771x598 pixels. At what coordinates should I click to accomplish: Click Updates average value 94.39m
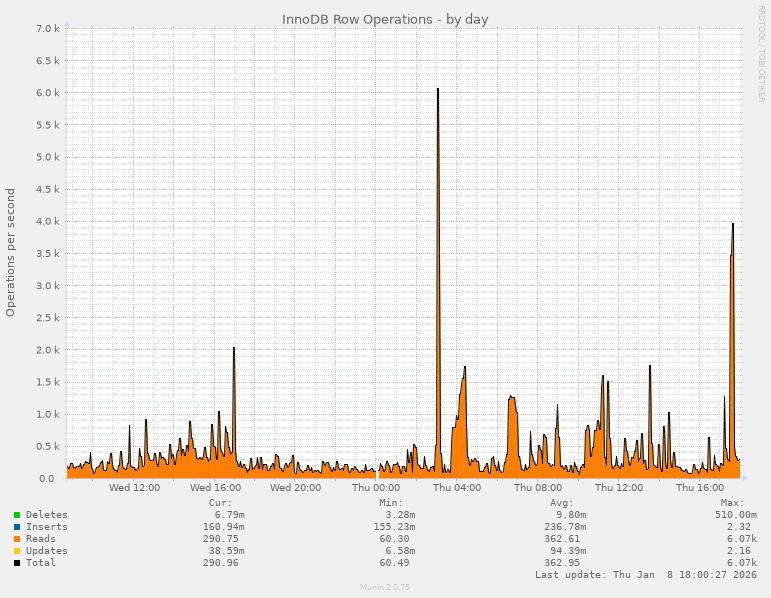click(x=568, y=551)
